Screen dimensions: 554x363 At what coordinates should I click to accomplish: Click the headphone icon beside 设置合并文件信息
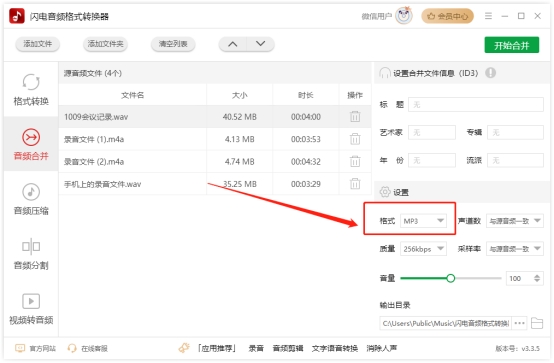(x=385, y=73)
